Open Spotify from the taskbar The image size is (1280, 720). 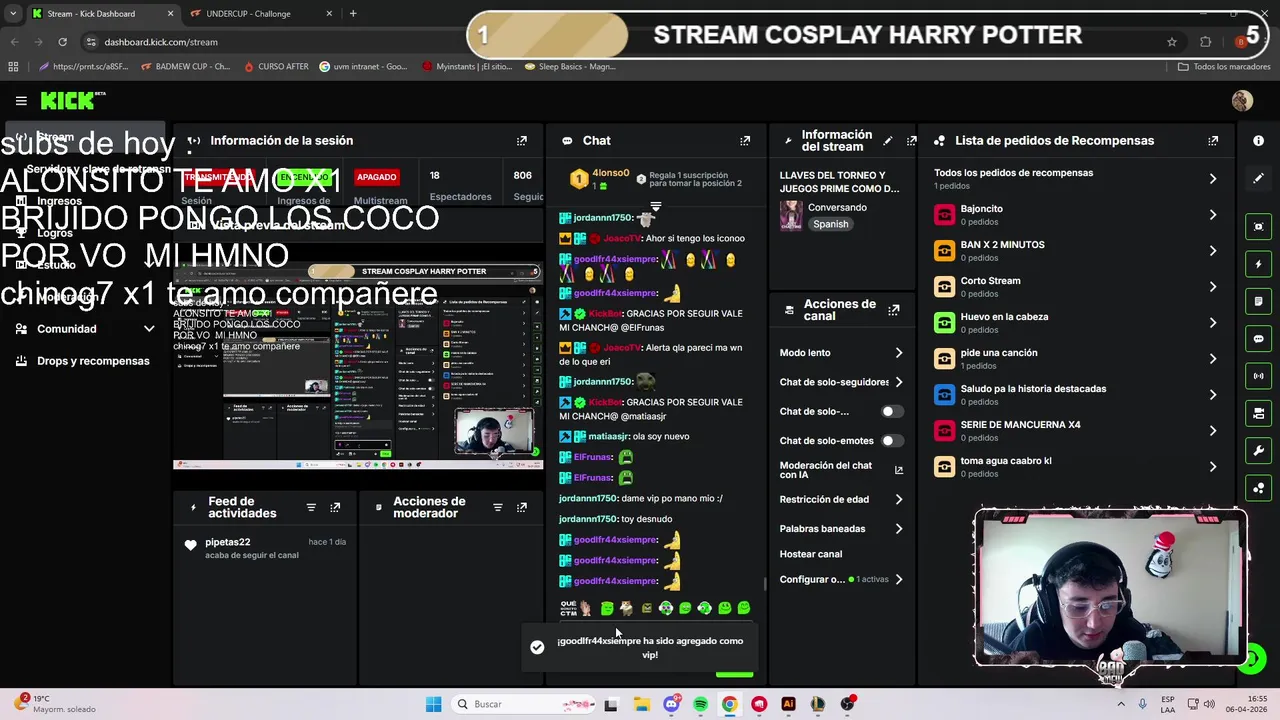click(x=700, y=704)
